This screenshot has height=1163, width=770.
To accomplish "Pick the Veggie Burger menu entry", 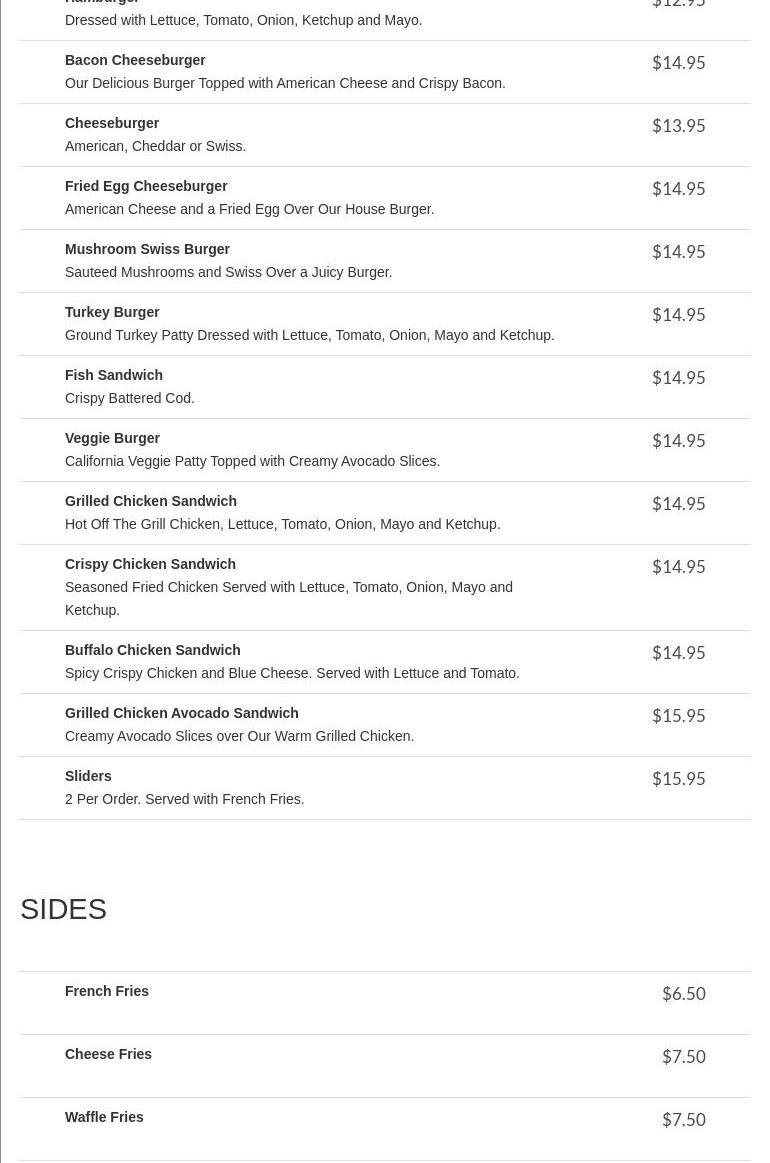I will (x=112, y=438).
